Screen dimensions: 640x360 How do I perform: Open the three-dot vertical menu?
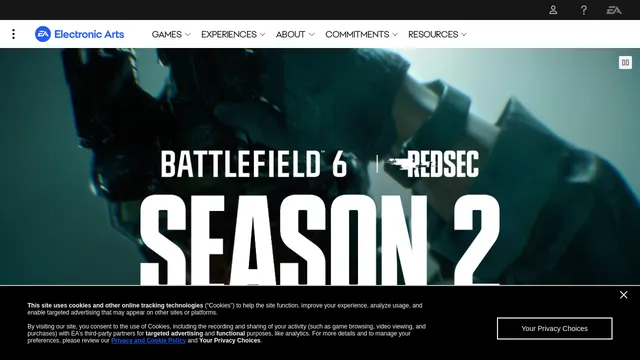click(x=13, y=34)
